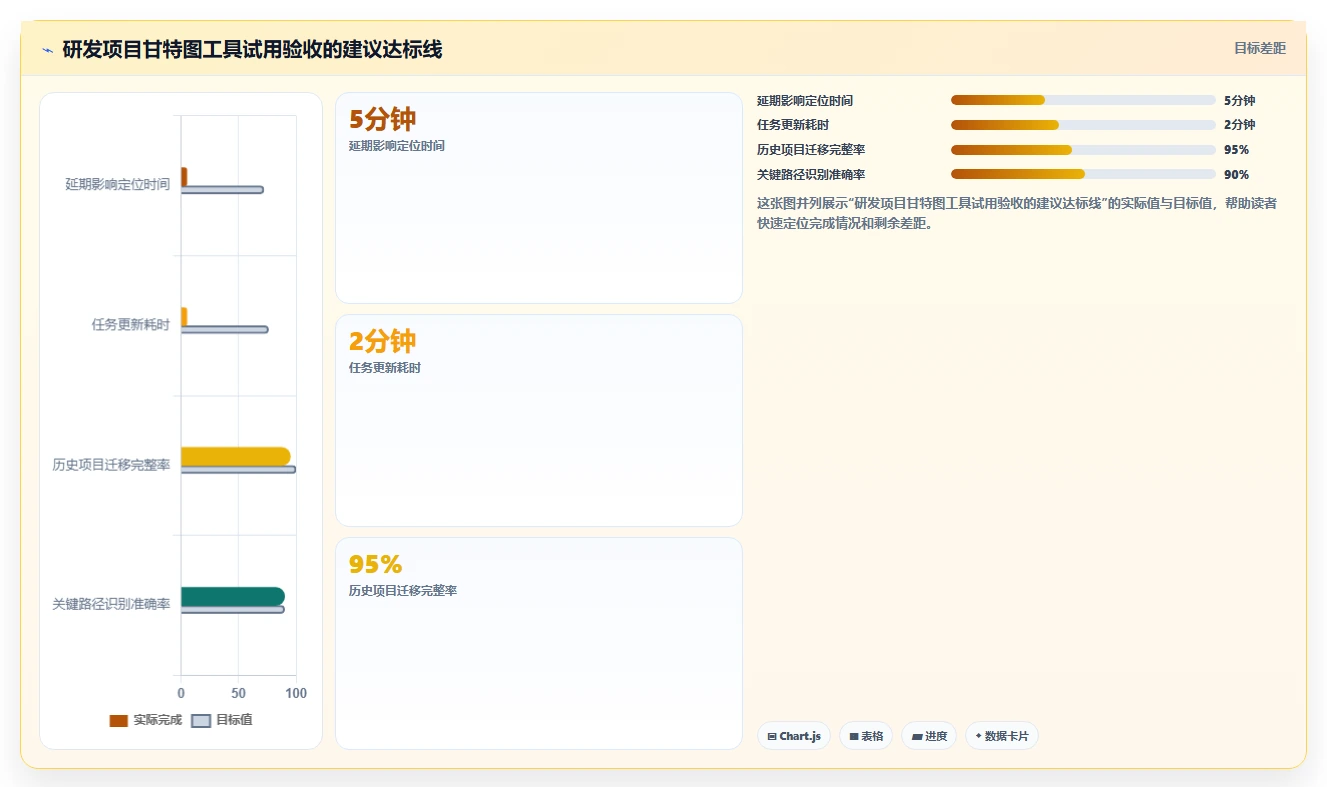Click the 关键路径识别准确率 progress bar
This screenshot has height=787, width=1327.
(1083, 174)
